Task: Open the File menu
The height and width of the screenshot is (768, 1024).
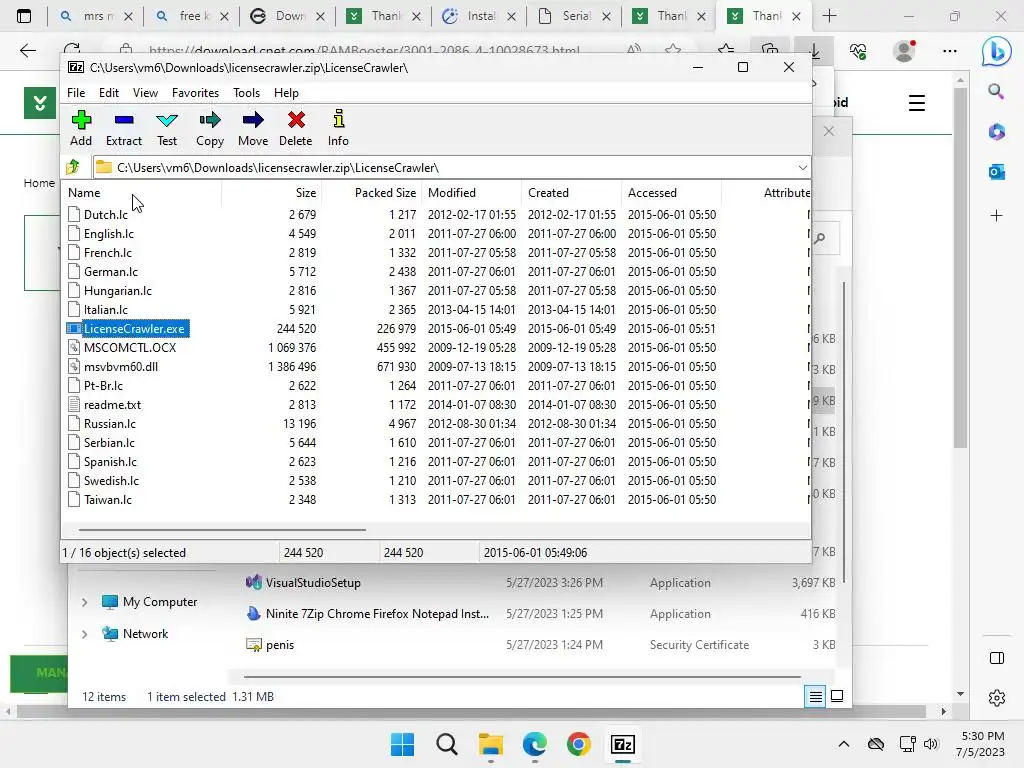Action: 76,93
